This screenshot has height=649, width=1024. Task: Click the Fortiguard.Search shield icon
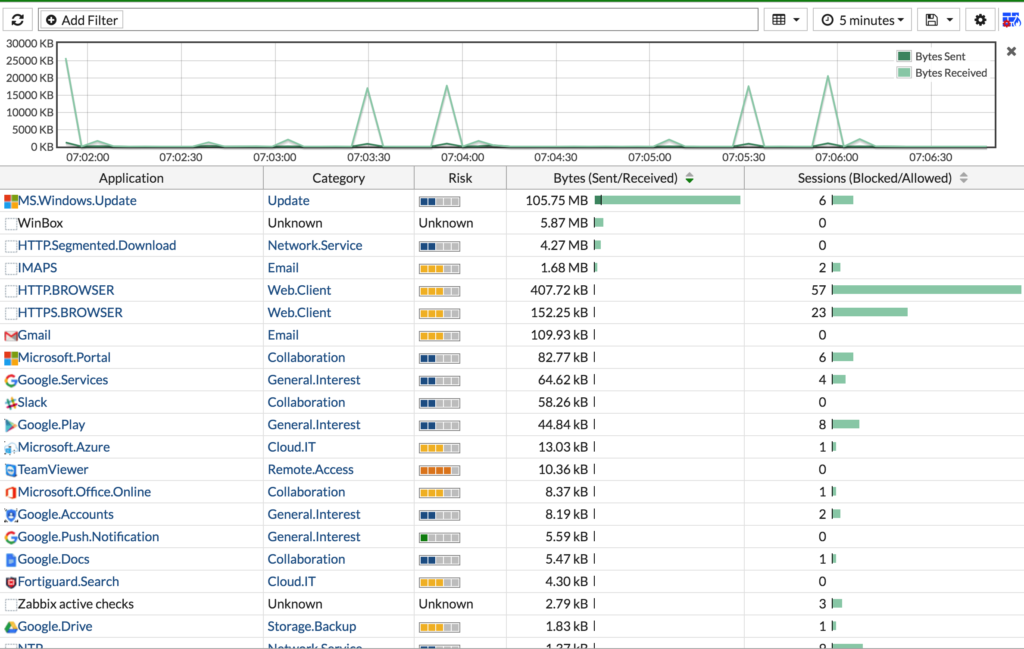(10, 582)
